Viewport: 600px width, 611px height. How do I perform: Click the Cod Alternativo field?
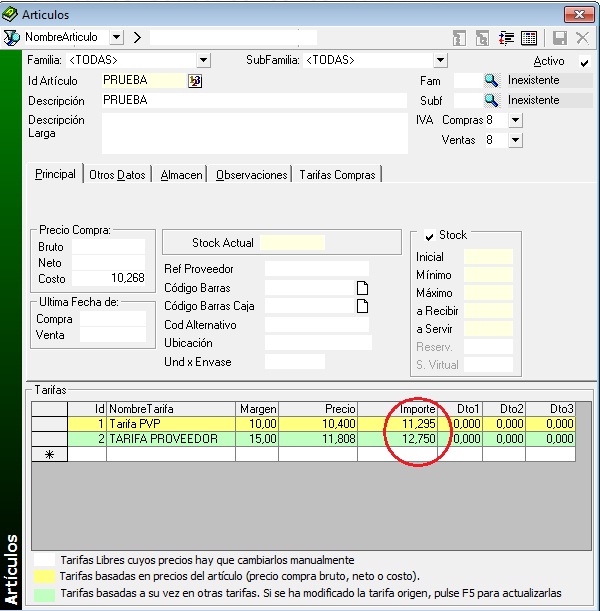[317, 325]
